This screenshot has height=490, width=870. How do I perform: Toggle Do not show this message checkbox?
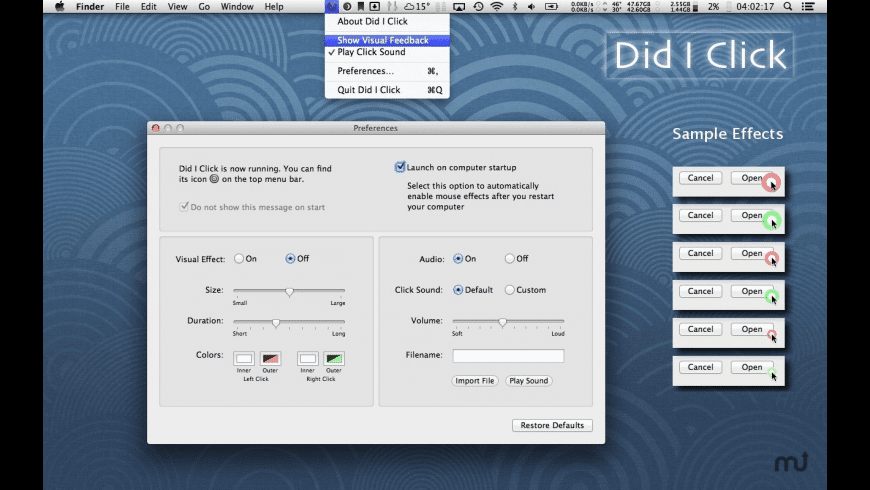(184, 206)
